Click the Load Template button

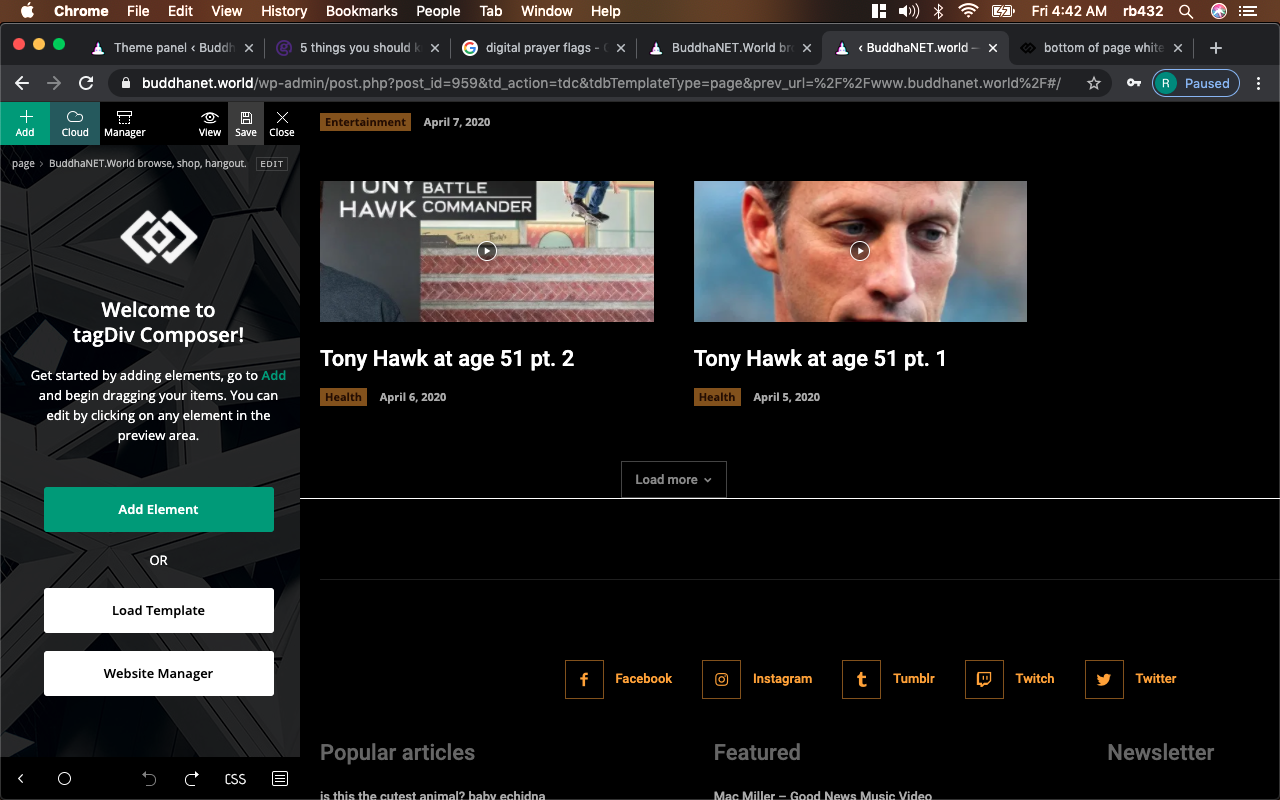159,610
